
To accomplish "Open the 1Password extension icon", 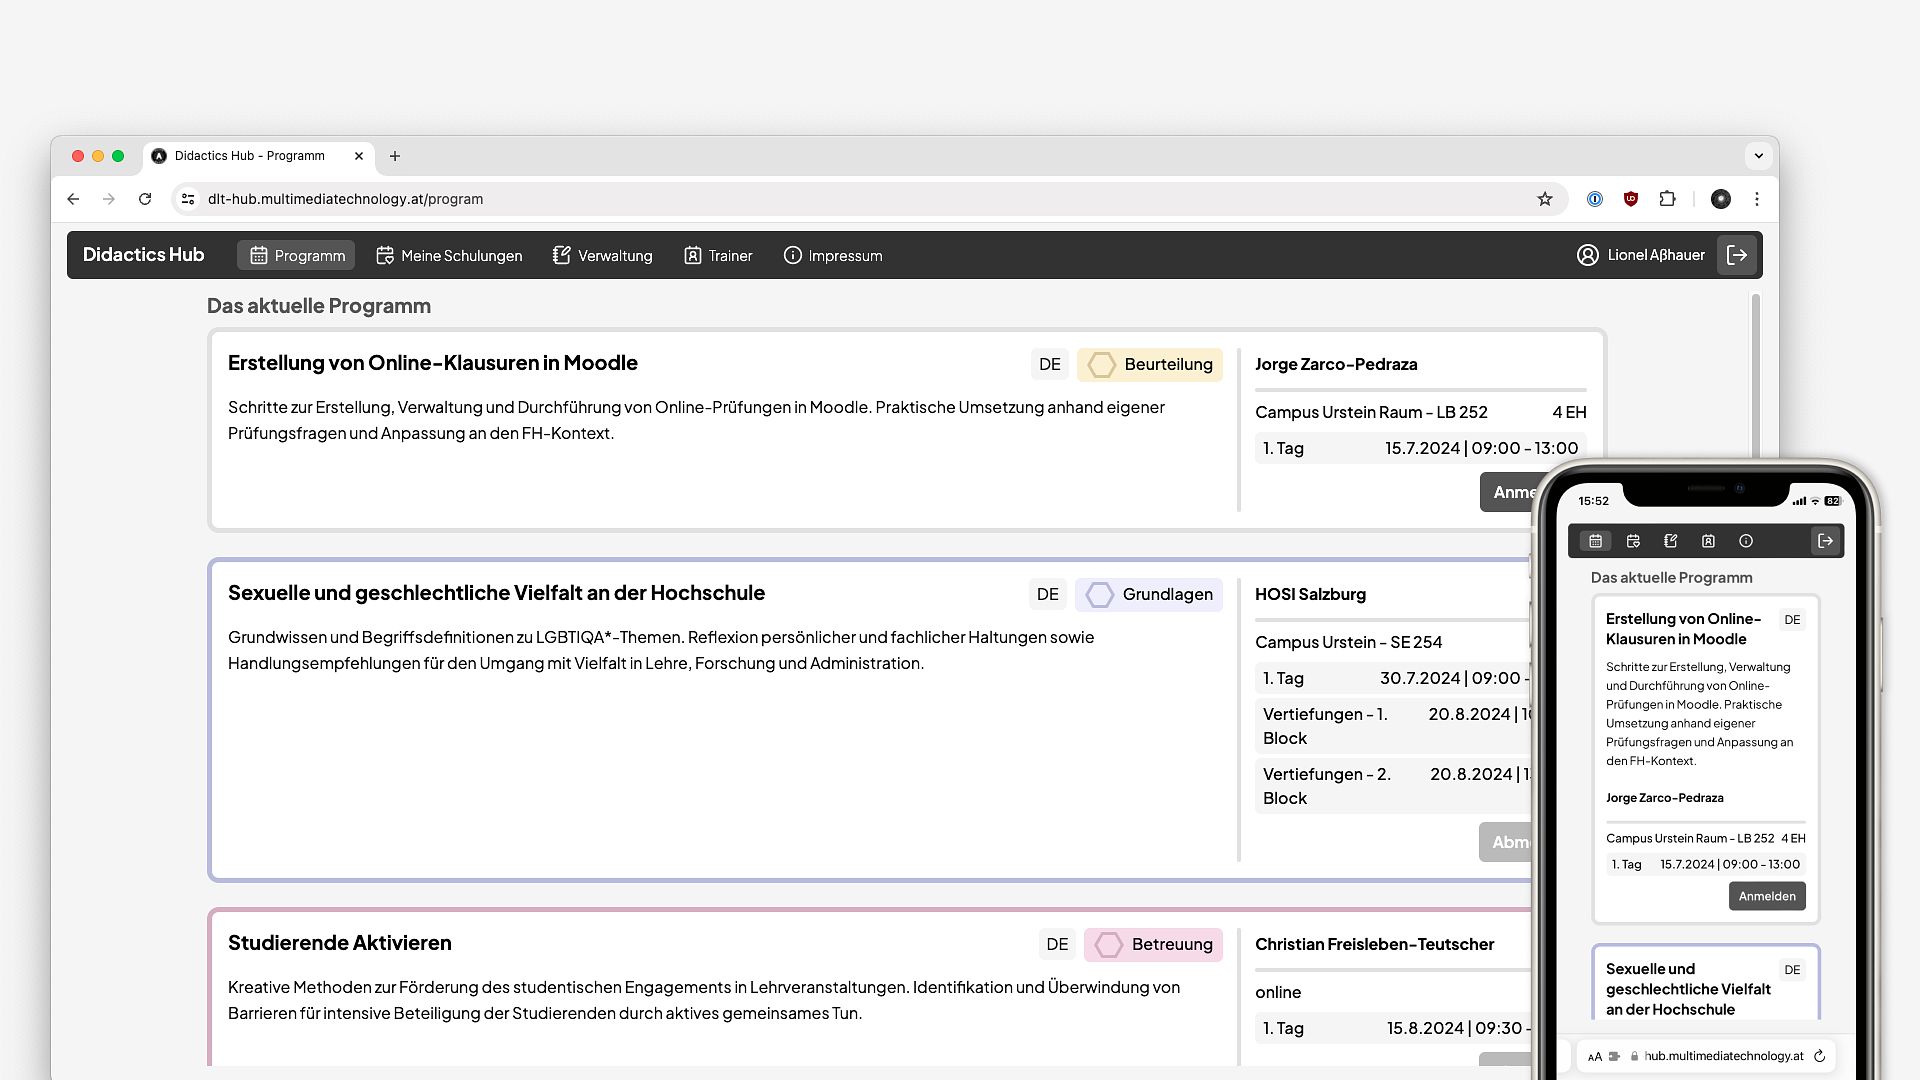I will point(1595,199).
